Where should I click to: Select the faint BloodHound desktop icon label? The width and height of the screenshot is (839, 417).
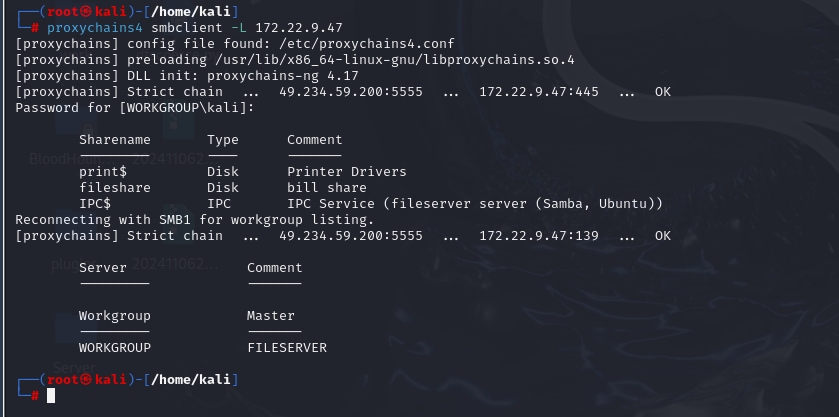[x=62, y=159]
